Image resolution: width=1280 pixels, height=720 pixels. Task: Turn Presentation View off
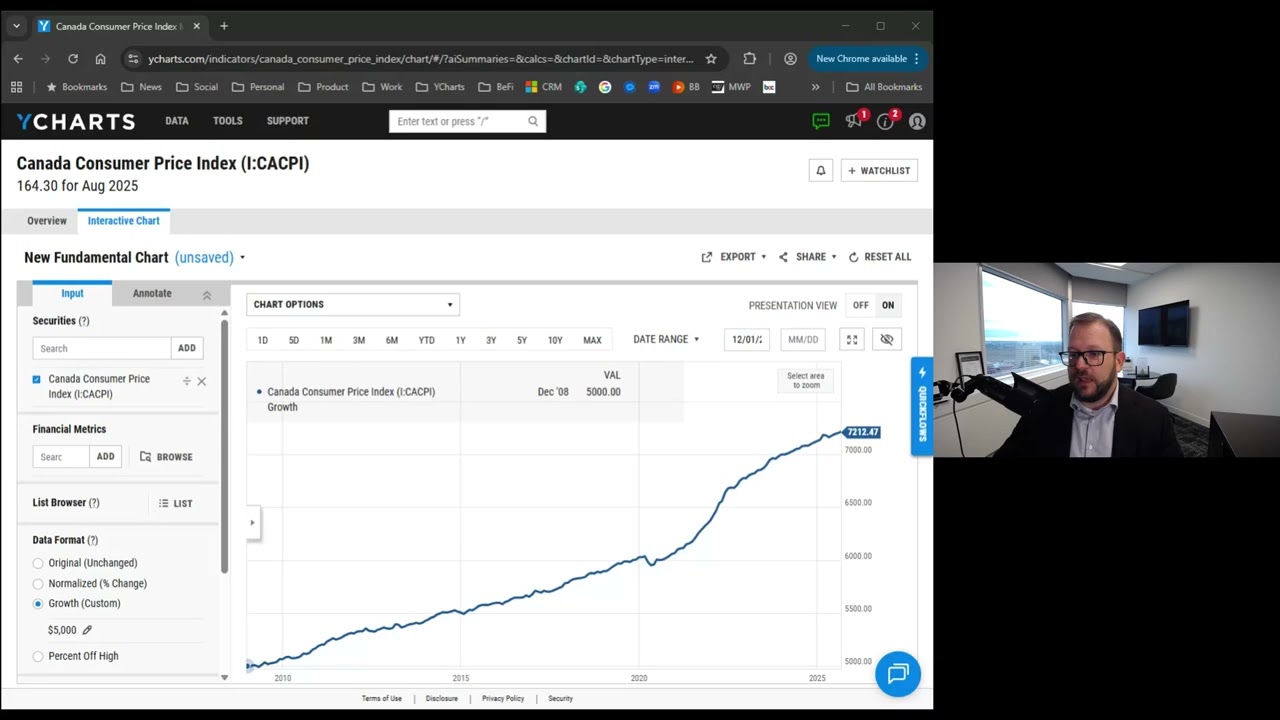(860, 305)
